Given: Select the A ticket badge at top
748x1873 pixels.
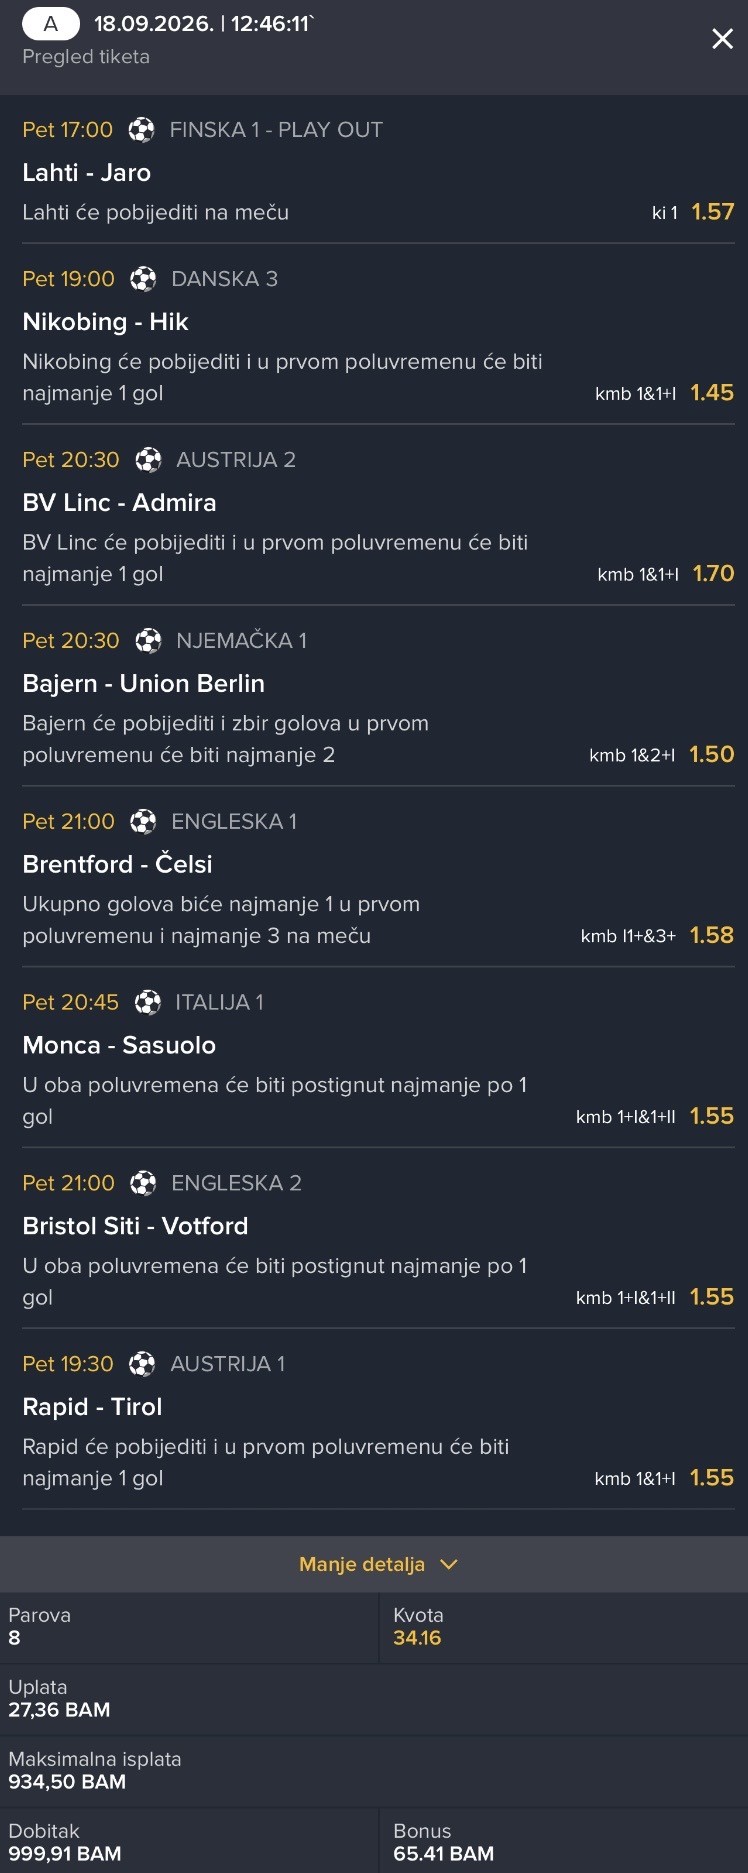Looking at the screenshot, I should [51, 24].
